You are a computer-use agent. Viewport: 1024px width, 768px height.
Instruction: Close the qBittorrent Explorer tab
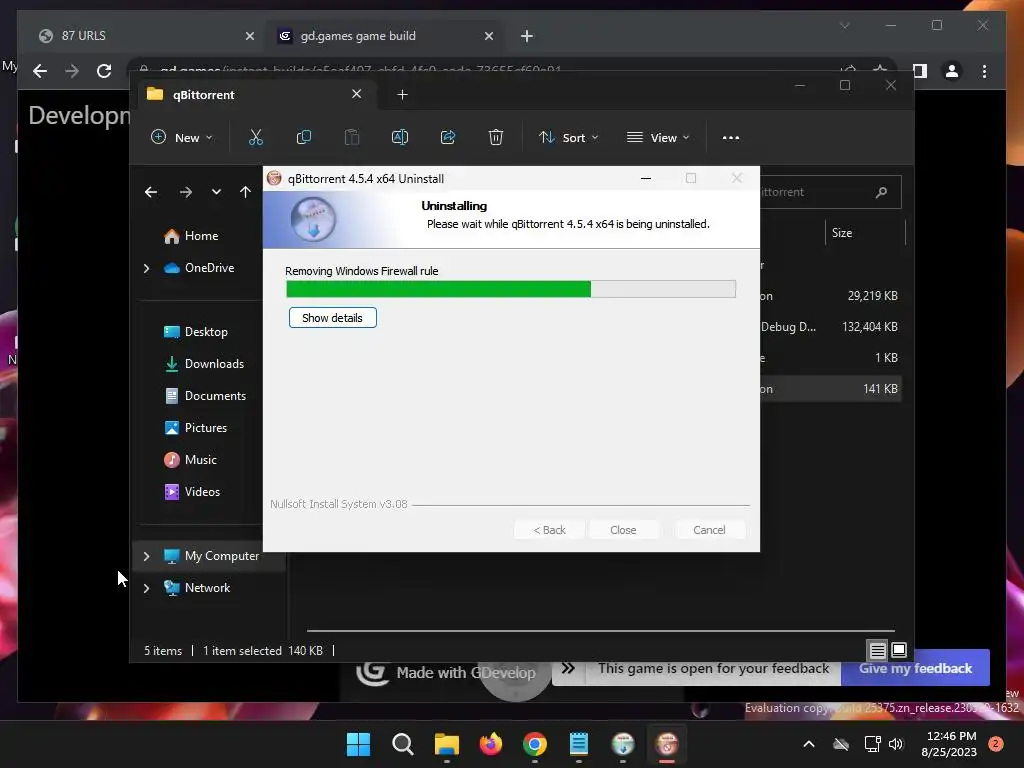357,94
